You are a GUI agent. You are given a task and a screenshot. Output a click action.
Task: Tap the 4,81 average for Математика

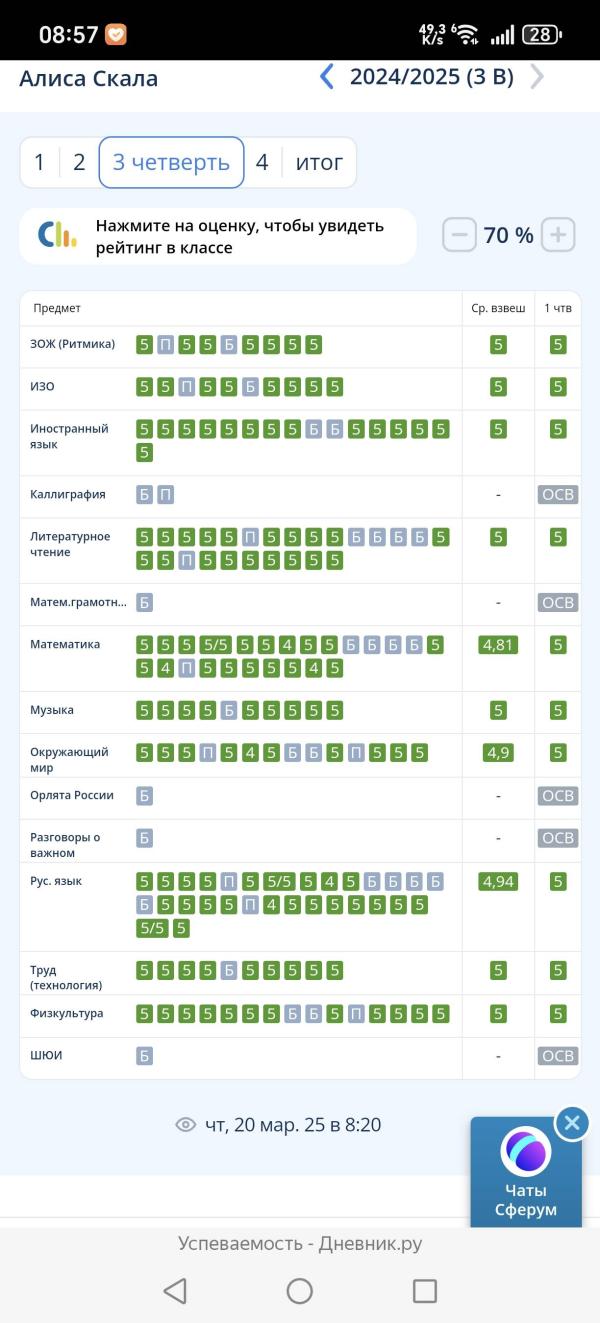[498, 645]
